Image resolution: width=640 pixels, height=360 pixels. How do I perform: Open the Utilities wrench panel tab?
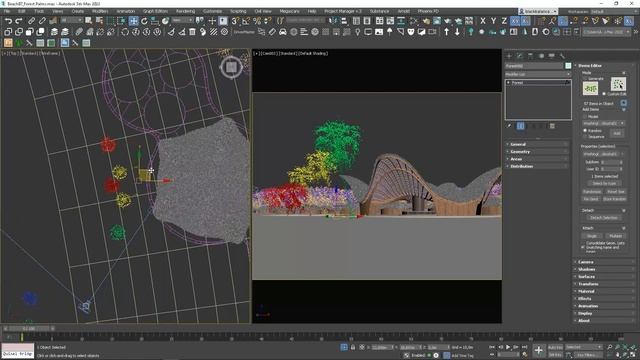pyautogui.click(x=562, y=56)
